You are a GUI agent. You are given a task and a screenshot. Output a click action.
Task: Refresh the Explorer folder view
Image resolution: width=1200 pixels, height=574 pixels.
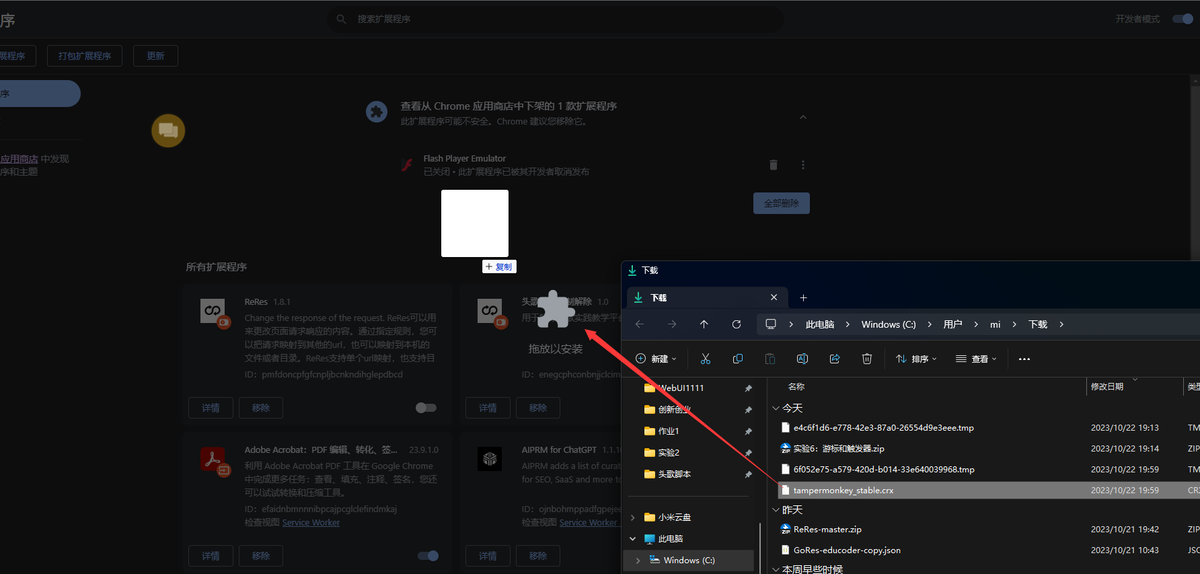pos(737,324)
